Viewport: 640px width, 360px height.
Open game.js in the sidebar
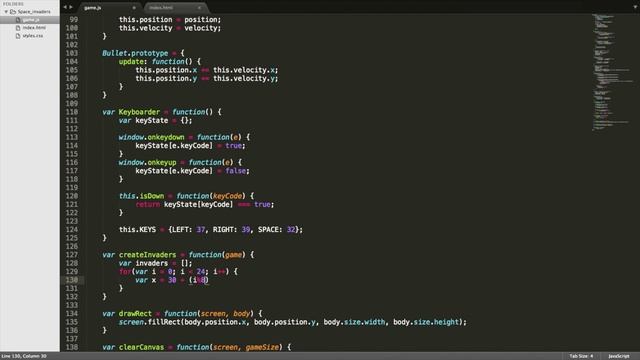pos(31,20)
